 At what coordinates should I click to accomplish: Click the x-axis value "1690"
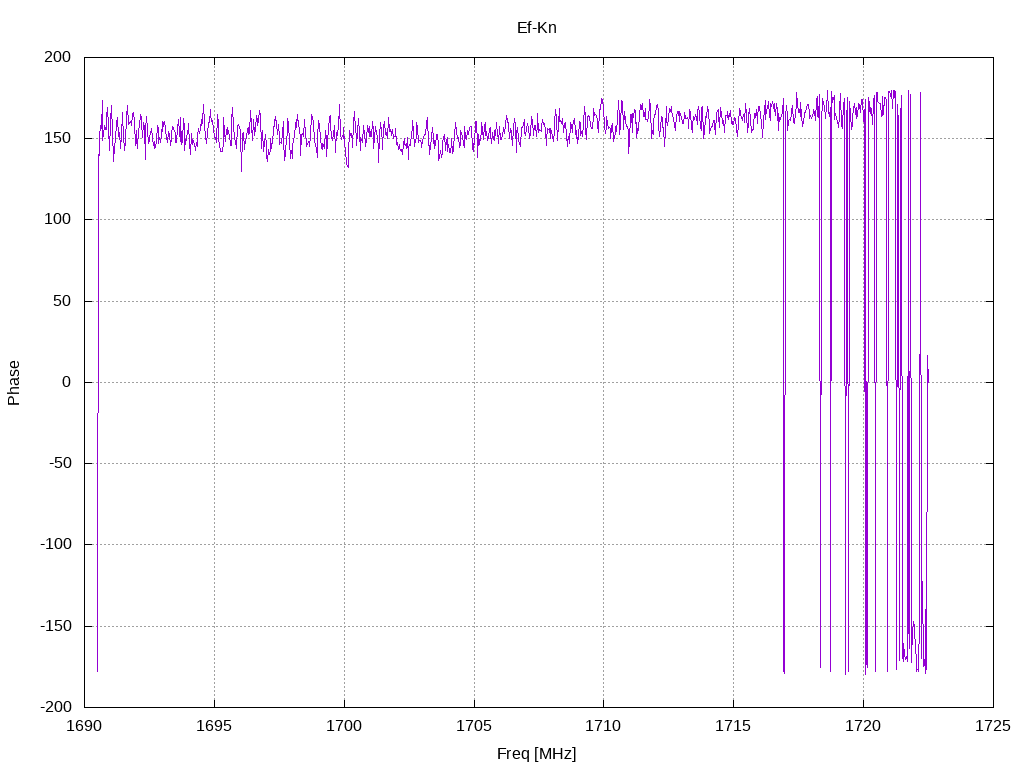[x=85, y=726]
